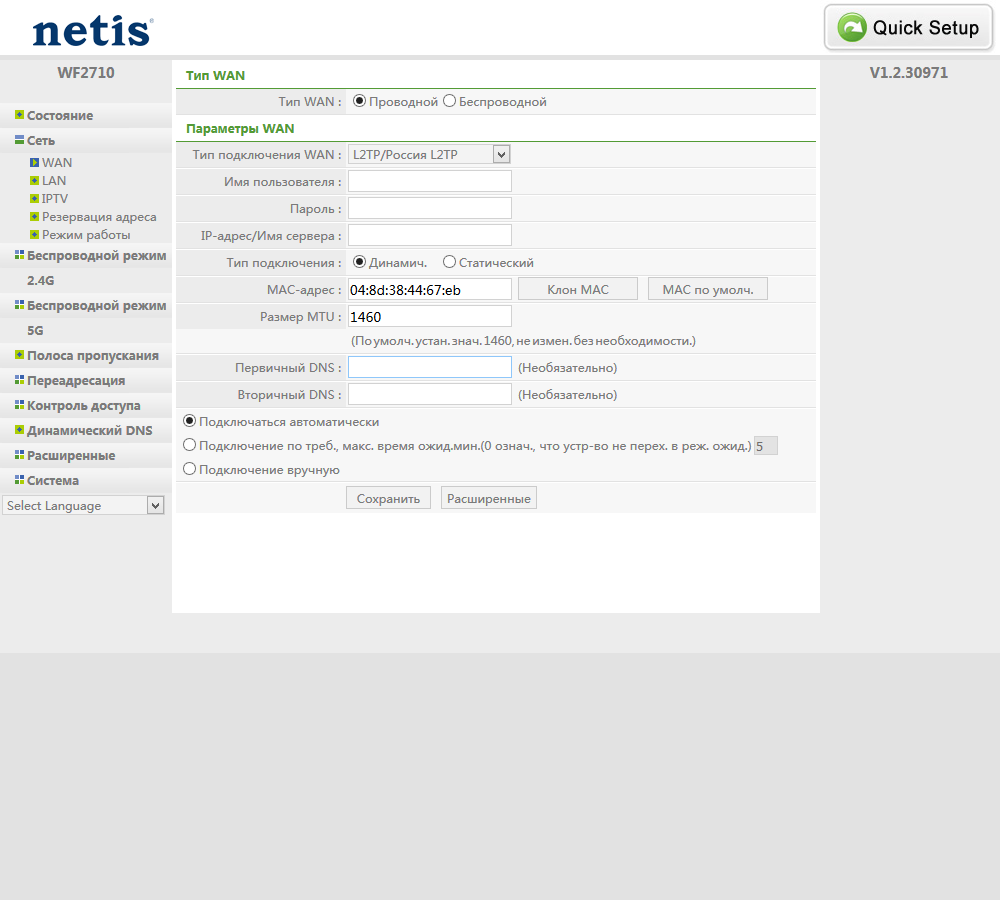The height and width of the screenshot is (900, 1000).
Task: Click the V1.2.30971 version text
Action: [909, 73]
